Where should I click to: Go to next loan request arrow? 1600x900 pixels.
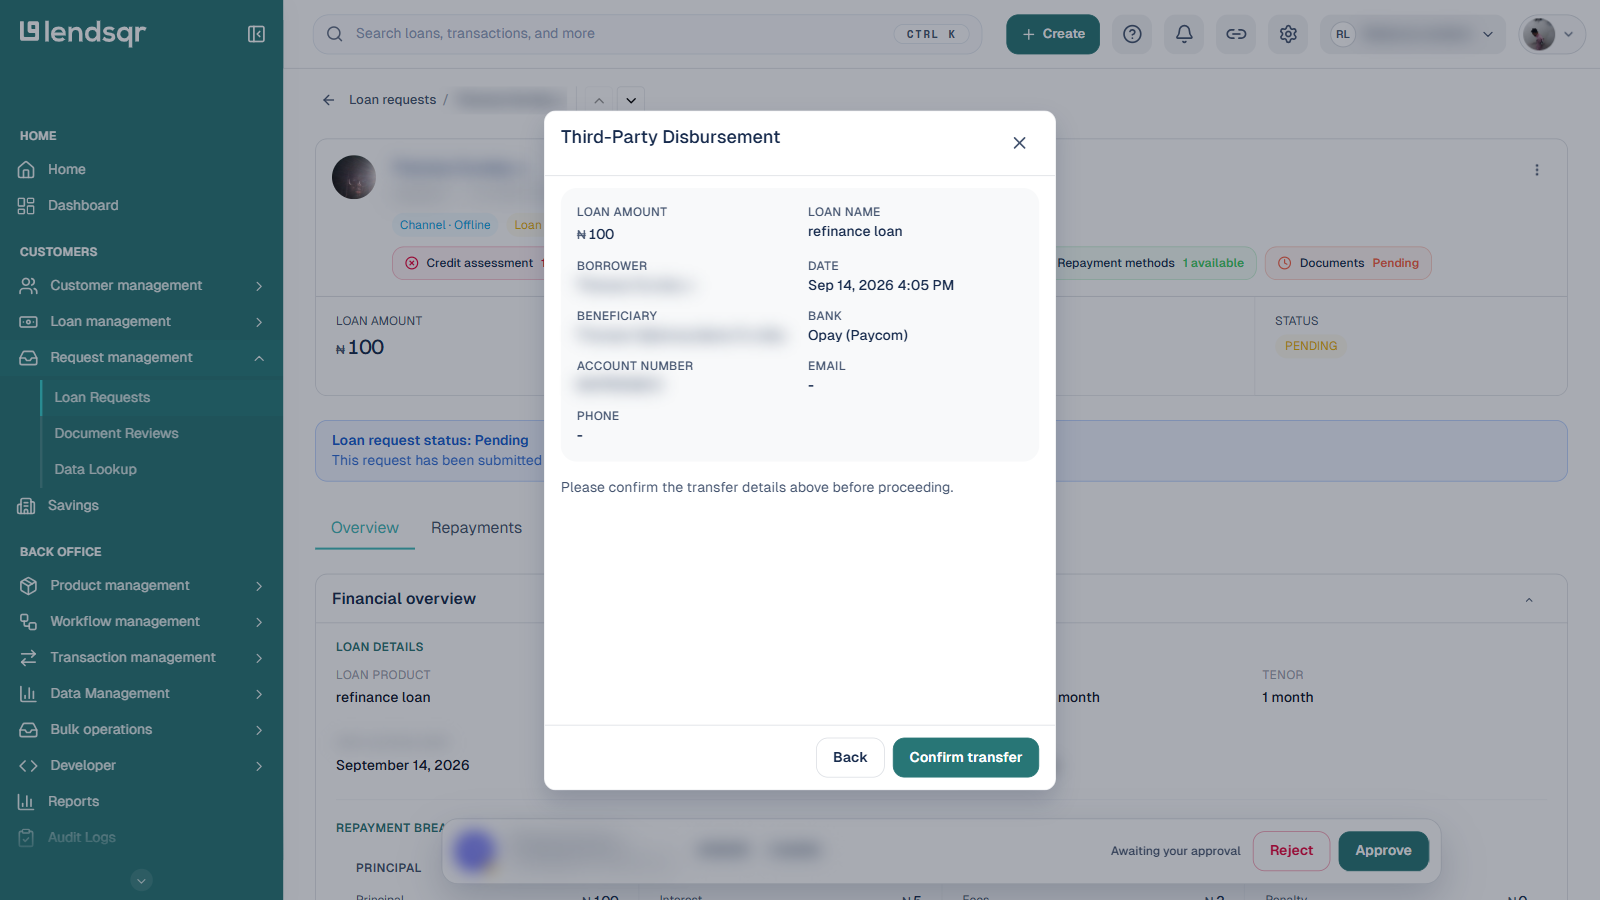(631, 100)
